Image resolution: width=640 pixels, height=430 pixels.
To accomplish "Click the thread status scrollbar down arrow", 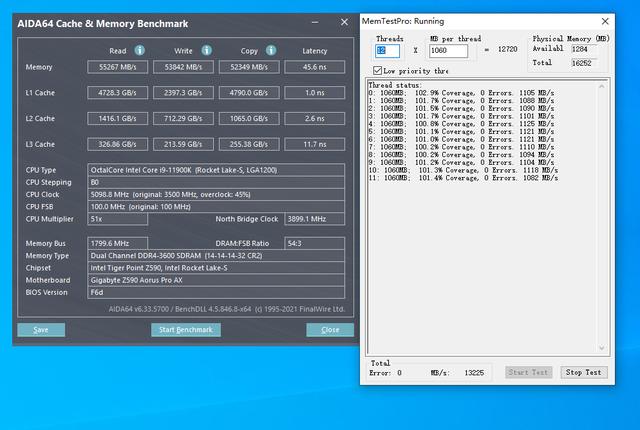I will coord(602,348).
